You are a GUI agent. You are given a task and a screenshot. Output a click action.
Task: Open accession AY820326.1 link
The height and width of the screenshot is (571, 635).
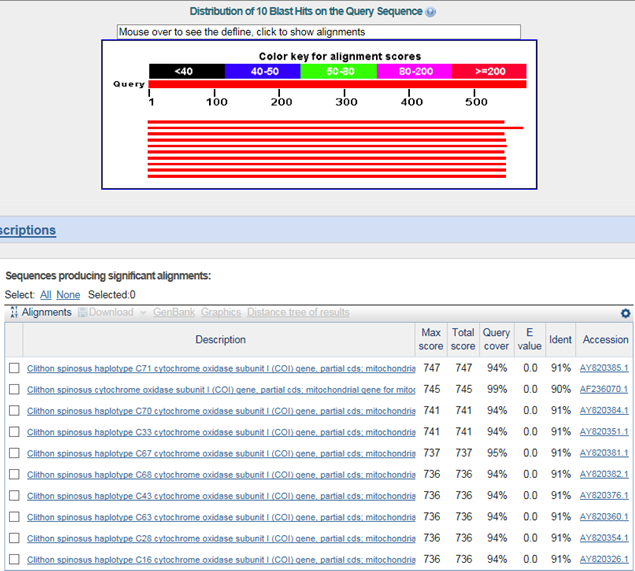[x=604, y=559]
